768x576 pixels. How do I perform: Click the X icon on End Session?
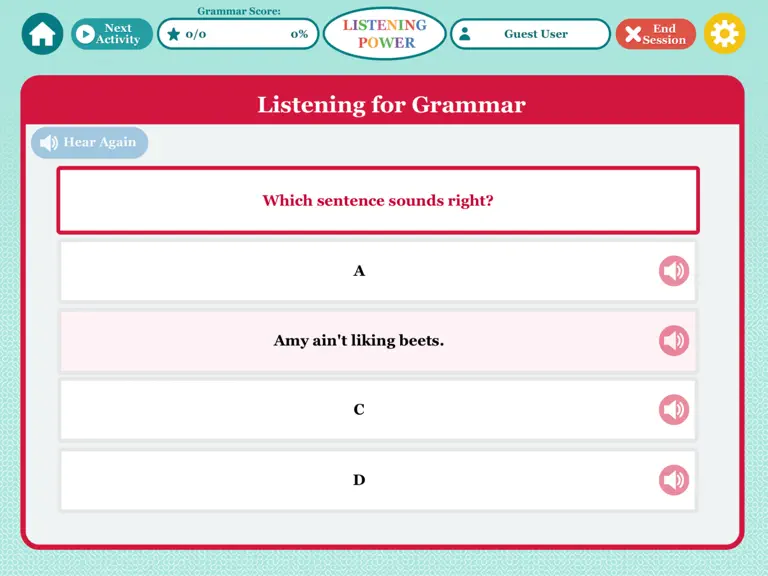[633, 34]
